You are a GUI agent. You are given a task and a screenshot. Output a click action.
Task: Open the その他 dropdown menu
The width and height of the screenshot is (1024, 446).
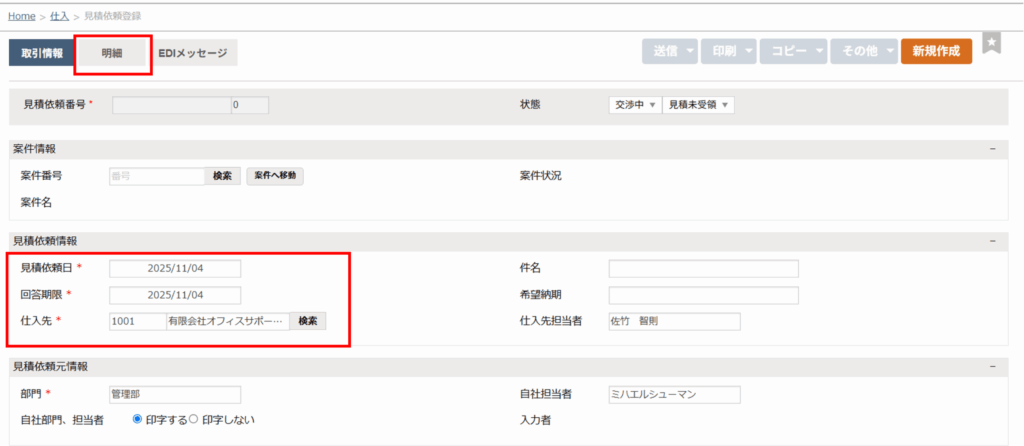pos(864,52)
